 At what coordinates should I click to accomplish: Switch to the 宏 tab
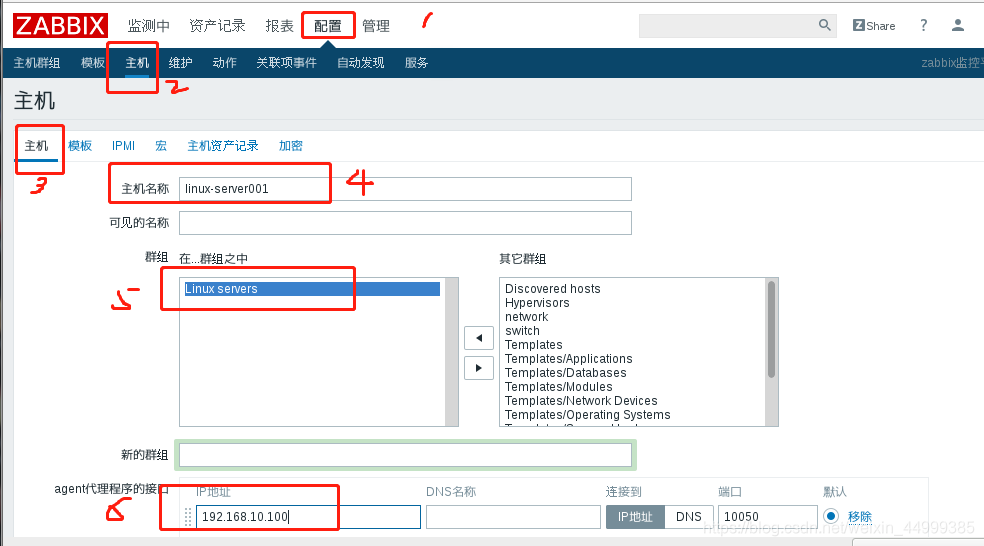pos(161,146)
